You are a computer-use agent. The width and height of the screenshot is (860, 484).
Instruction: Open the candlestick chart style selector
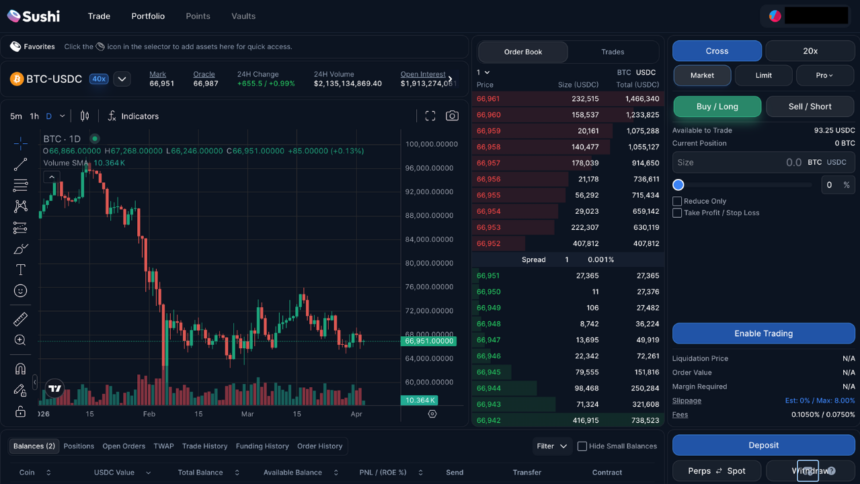pos(84,116)
